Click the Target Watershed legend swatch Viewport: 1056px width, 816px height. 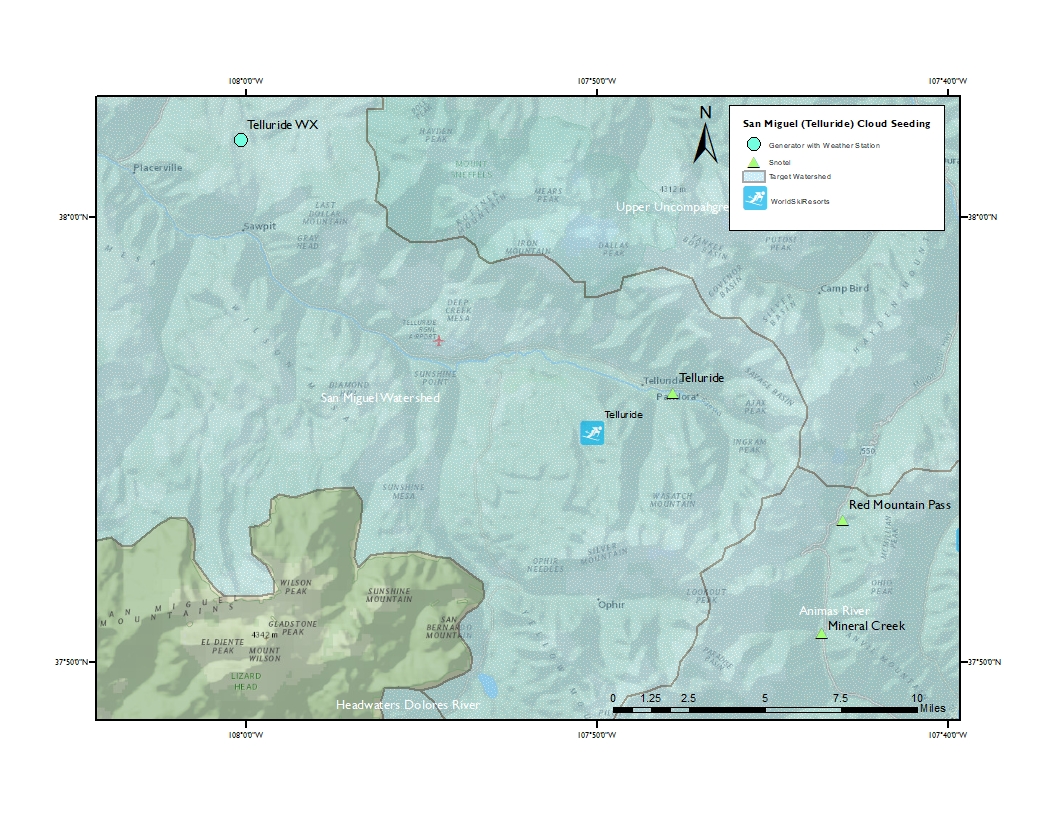(754, 176)
